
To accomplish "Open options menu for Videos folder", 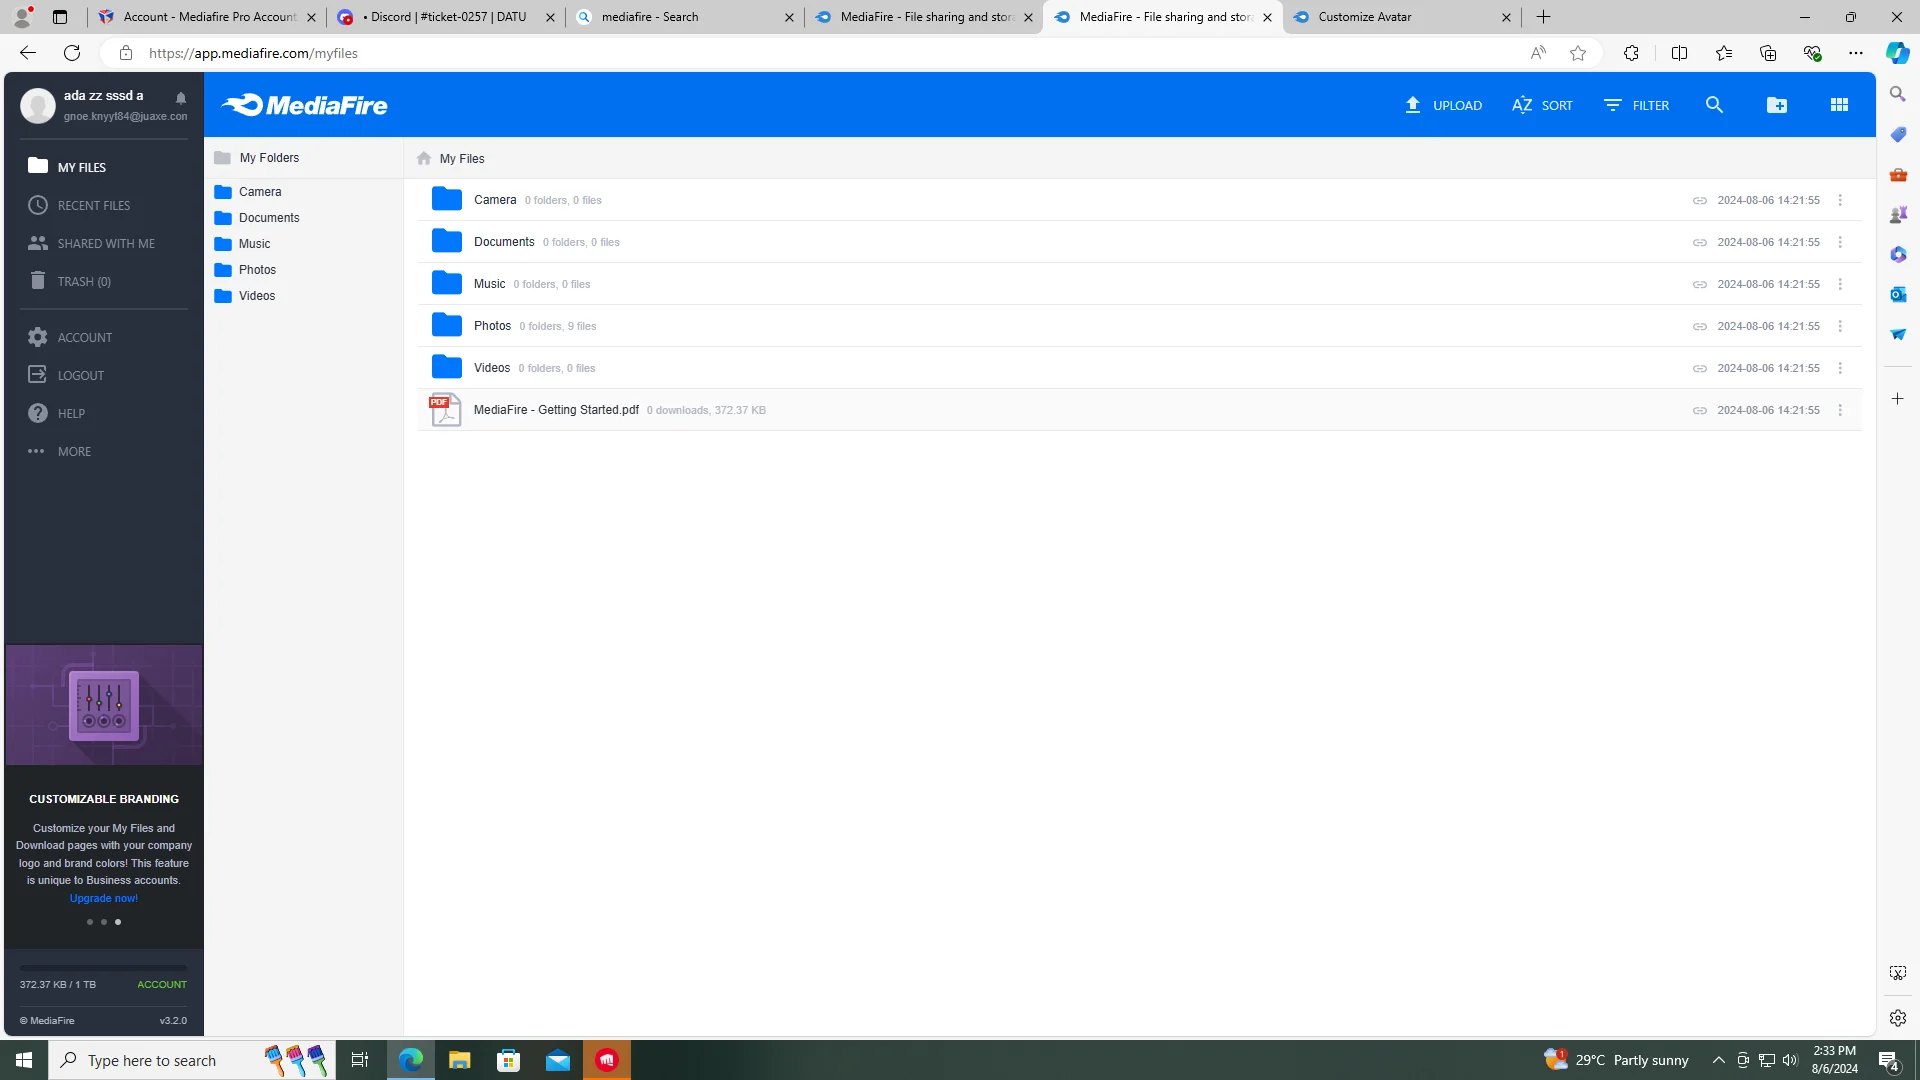I will [1840, 368].
